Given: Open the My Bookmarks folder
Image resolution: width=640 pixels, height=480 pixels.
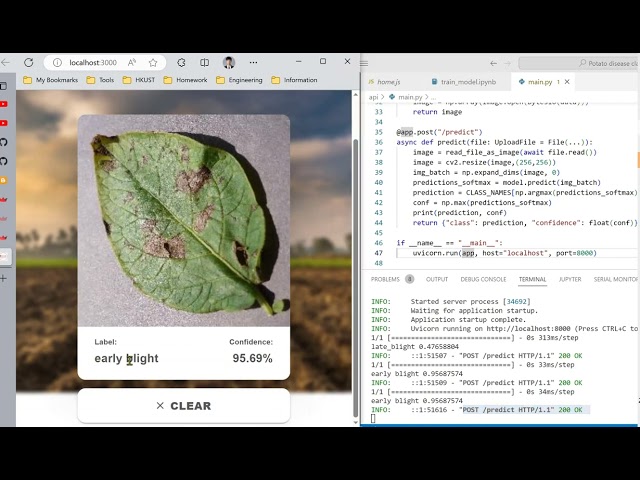Looking at the screenshot, I should tap(51, 80).
